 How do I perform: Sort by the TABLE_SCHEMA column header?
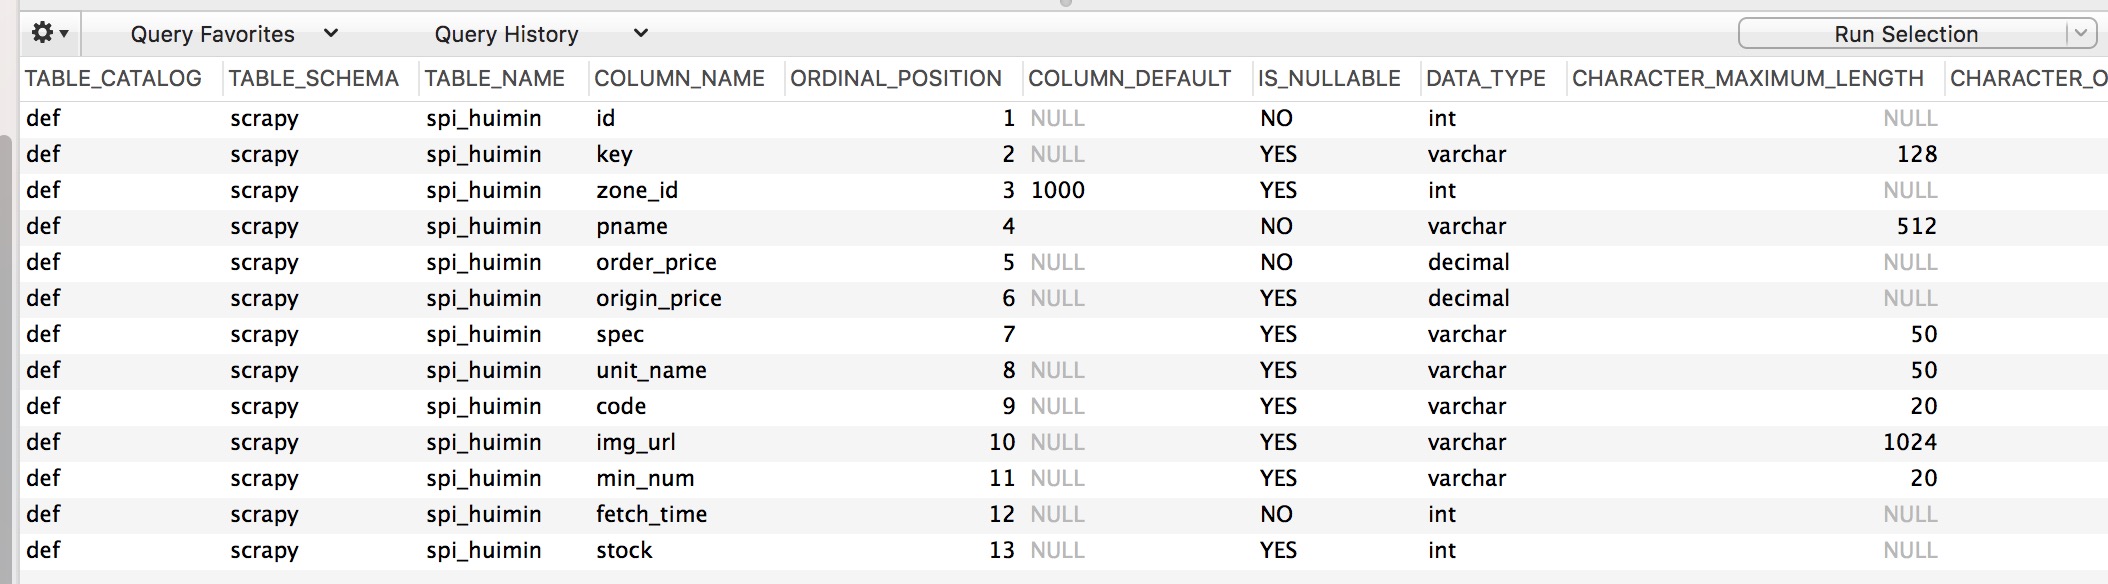(313, 78)
